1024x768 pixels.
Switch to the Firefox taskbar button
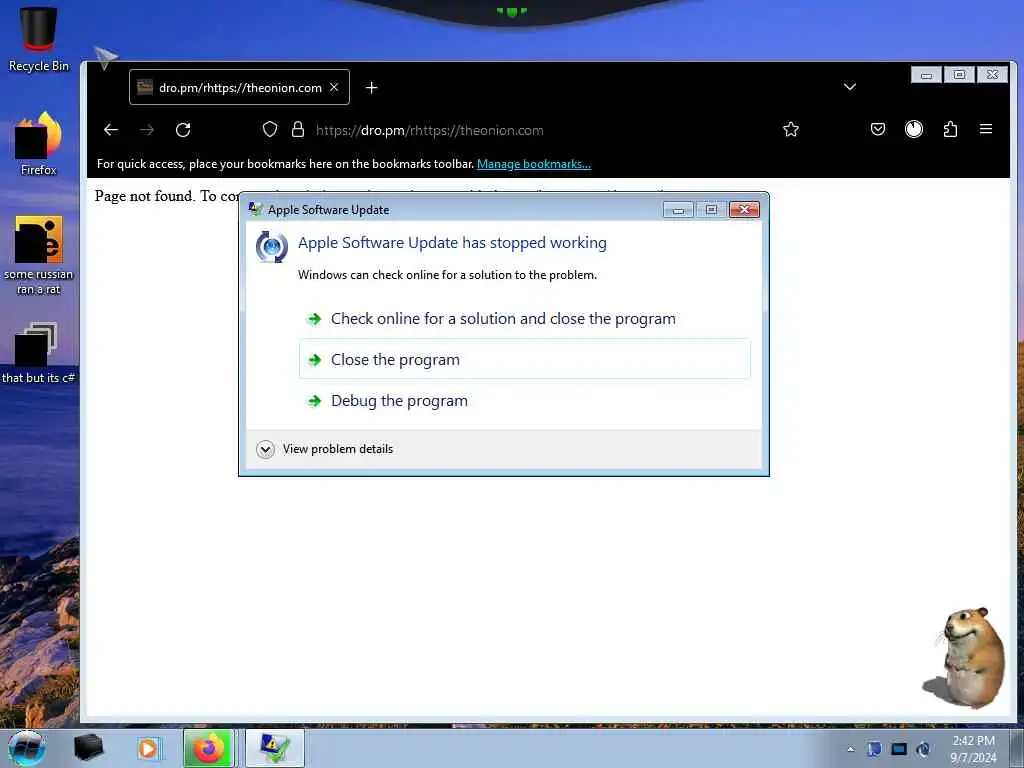pos(208,748)
